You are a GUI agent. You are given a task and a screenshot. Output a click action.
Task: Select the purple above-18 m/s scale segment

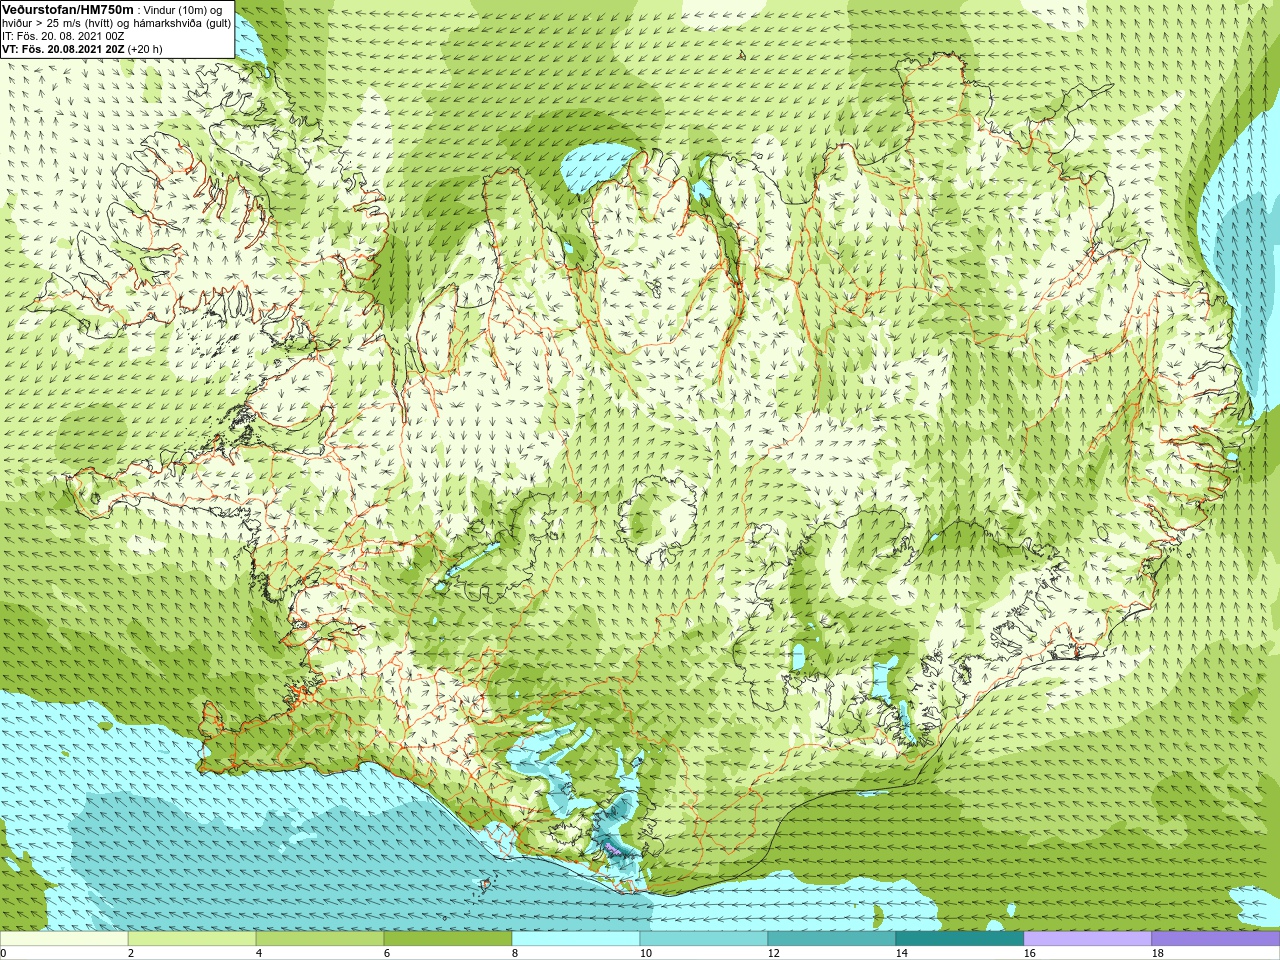click(x=1216, y=939)
